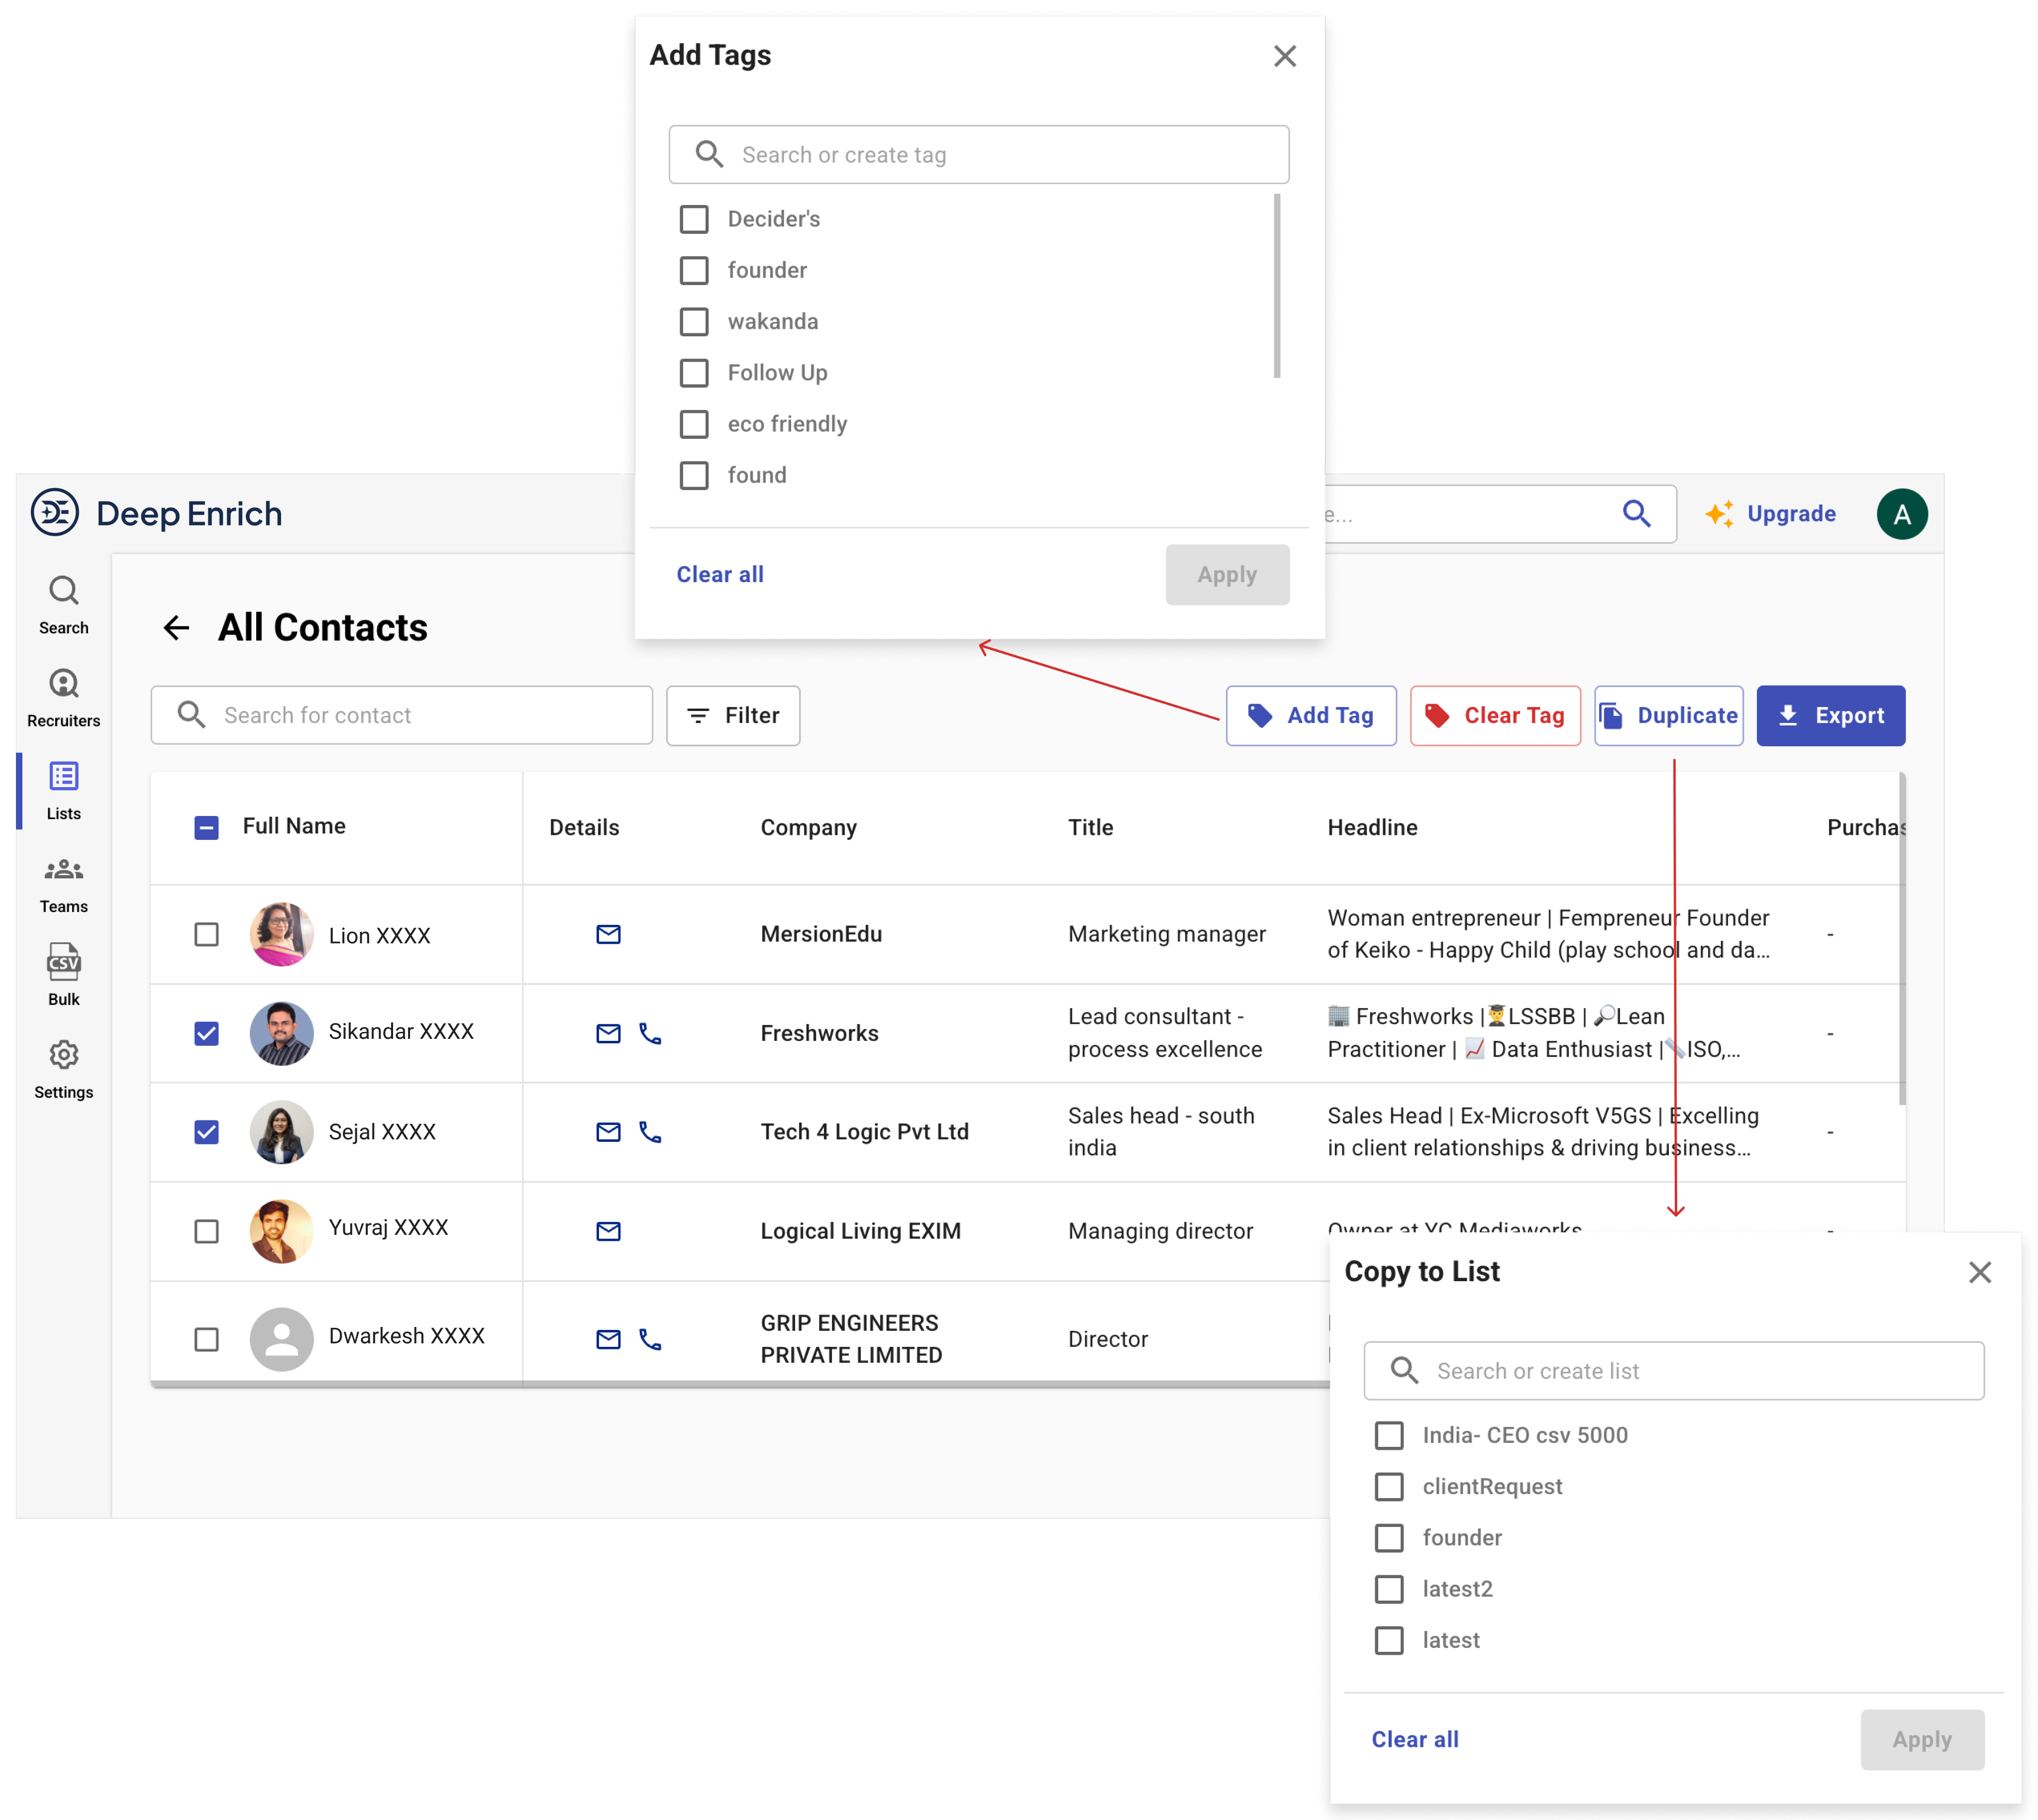Select the clientRequest list checkbox
2038x1820 pixels.
point(1389,1487)
